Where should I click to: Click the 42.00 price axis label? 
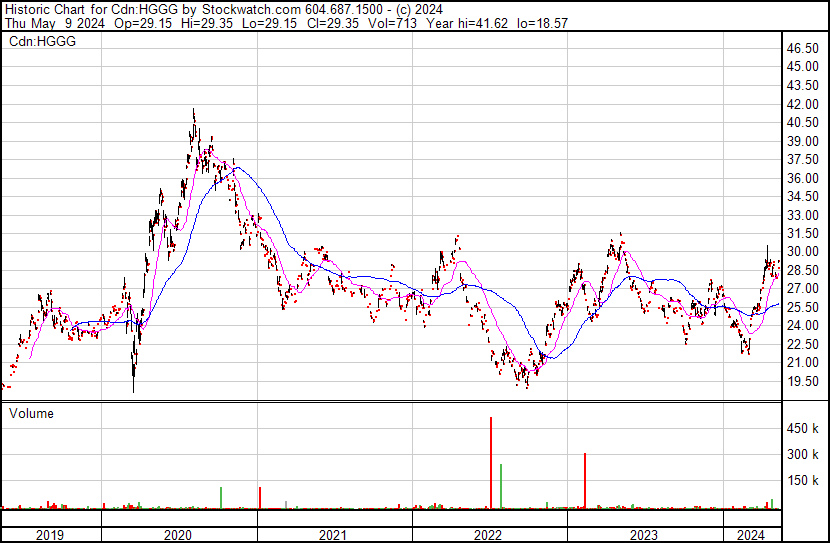[x=802, y=104]
